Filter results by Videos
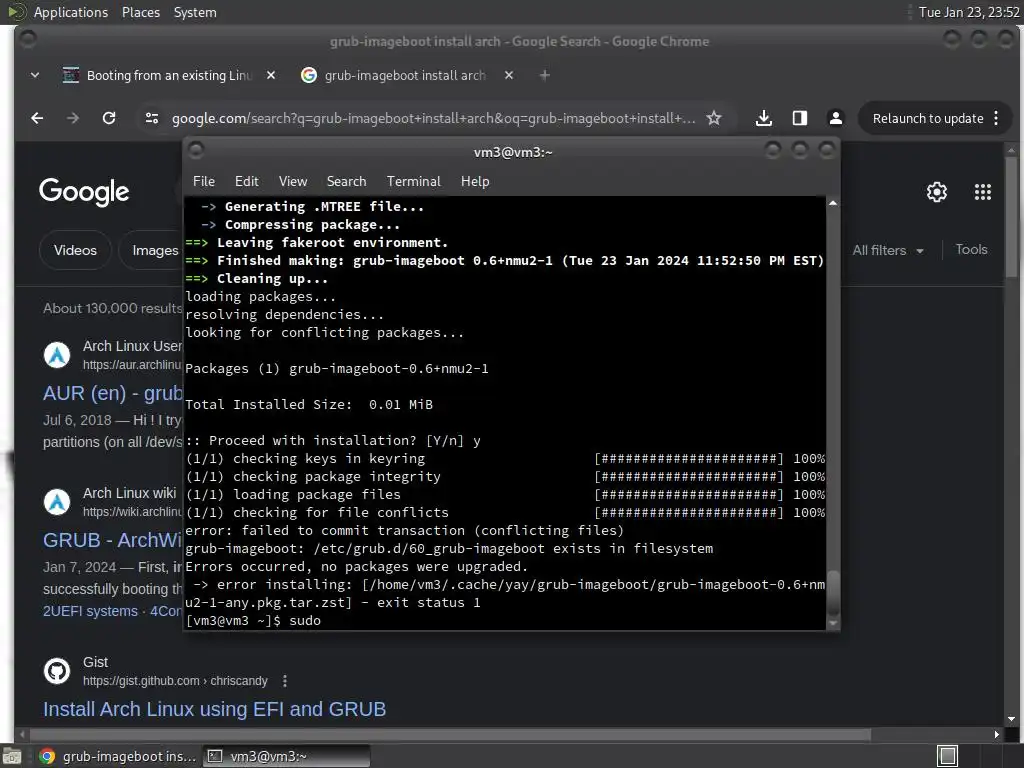1024x768 pixels. [75, 250]
